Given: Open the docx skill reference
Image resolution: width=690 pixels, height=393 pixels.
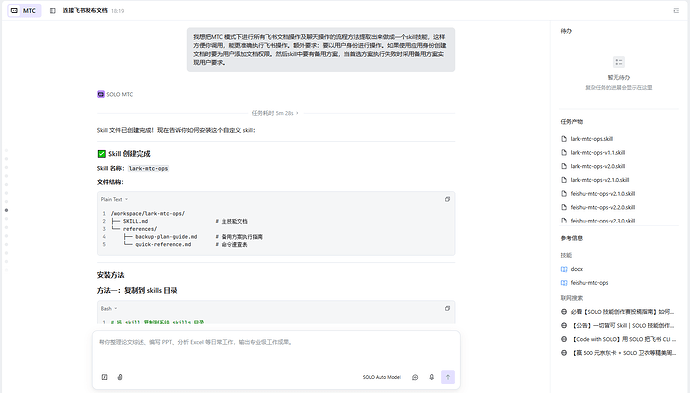Looking at the screenshot, I should pos(576,269).
